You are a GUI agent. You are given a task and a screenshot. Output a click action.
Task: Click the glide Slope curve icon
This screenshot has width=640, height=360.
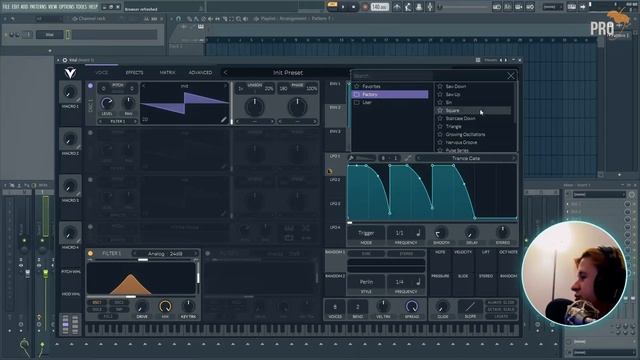click(470, 306)
